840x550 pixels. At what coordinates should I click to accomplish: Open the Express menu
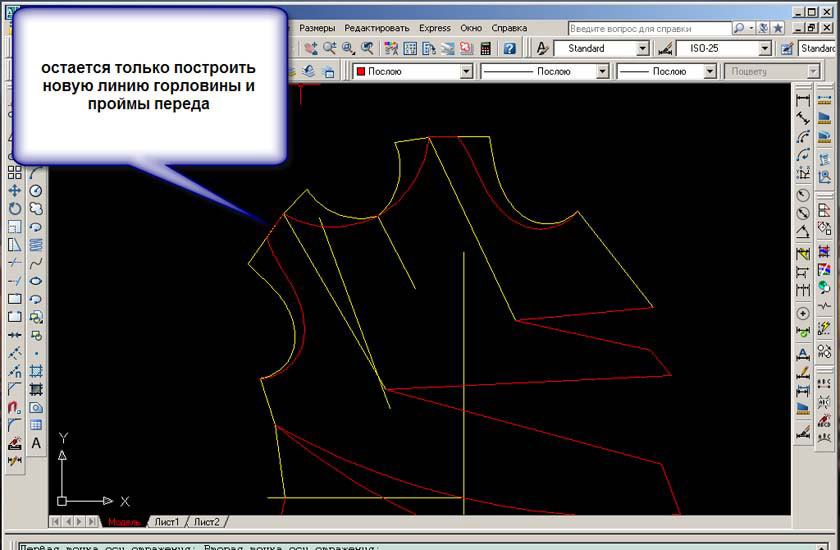[x=435, y=28]
